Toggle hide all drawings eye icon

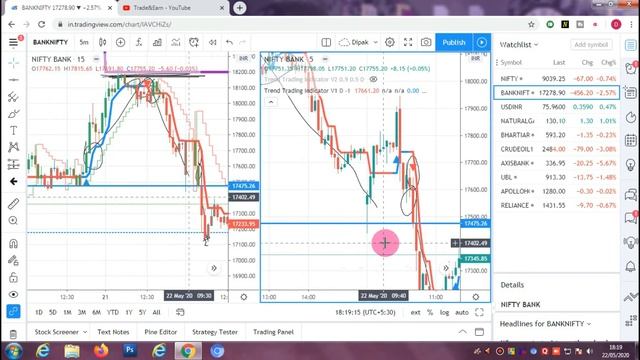[x=13, y=294]
